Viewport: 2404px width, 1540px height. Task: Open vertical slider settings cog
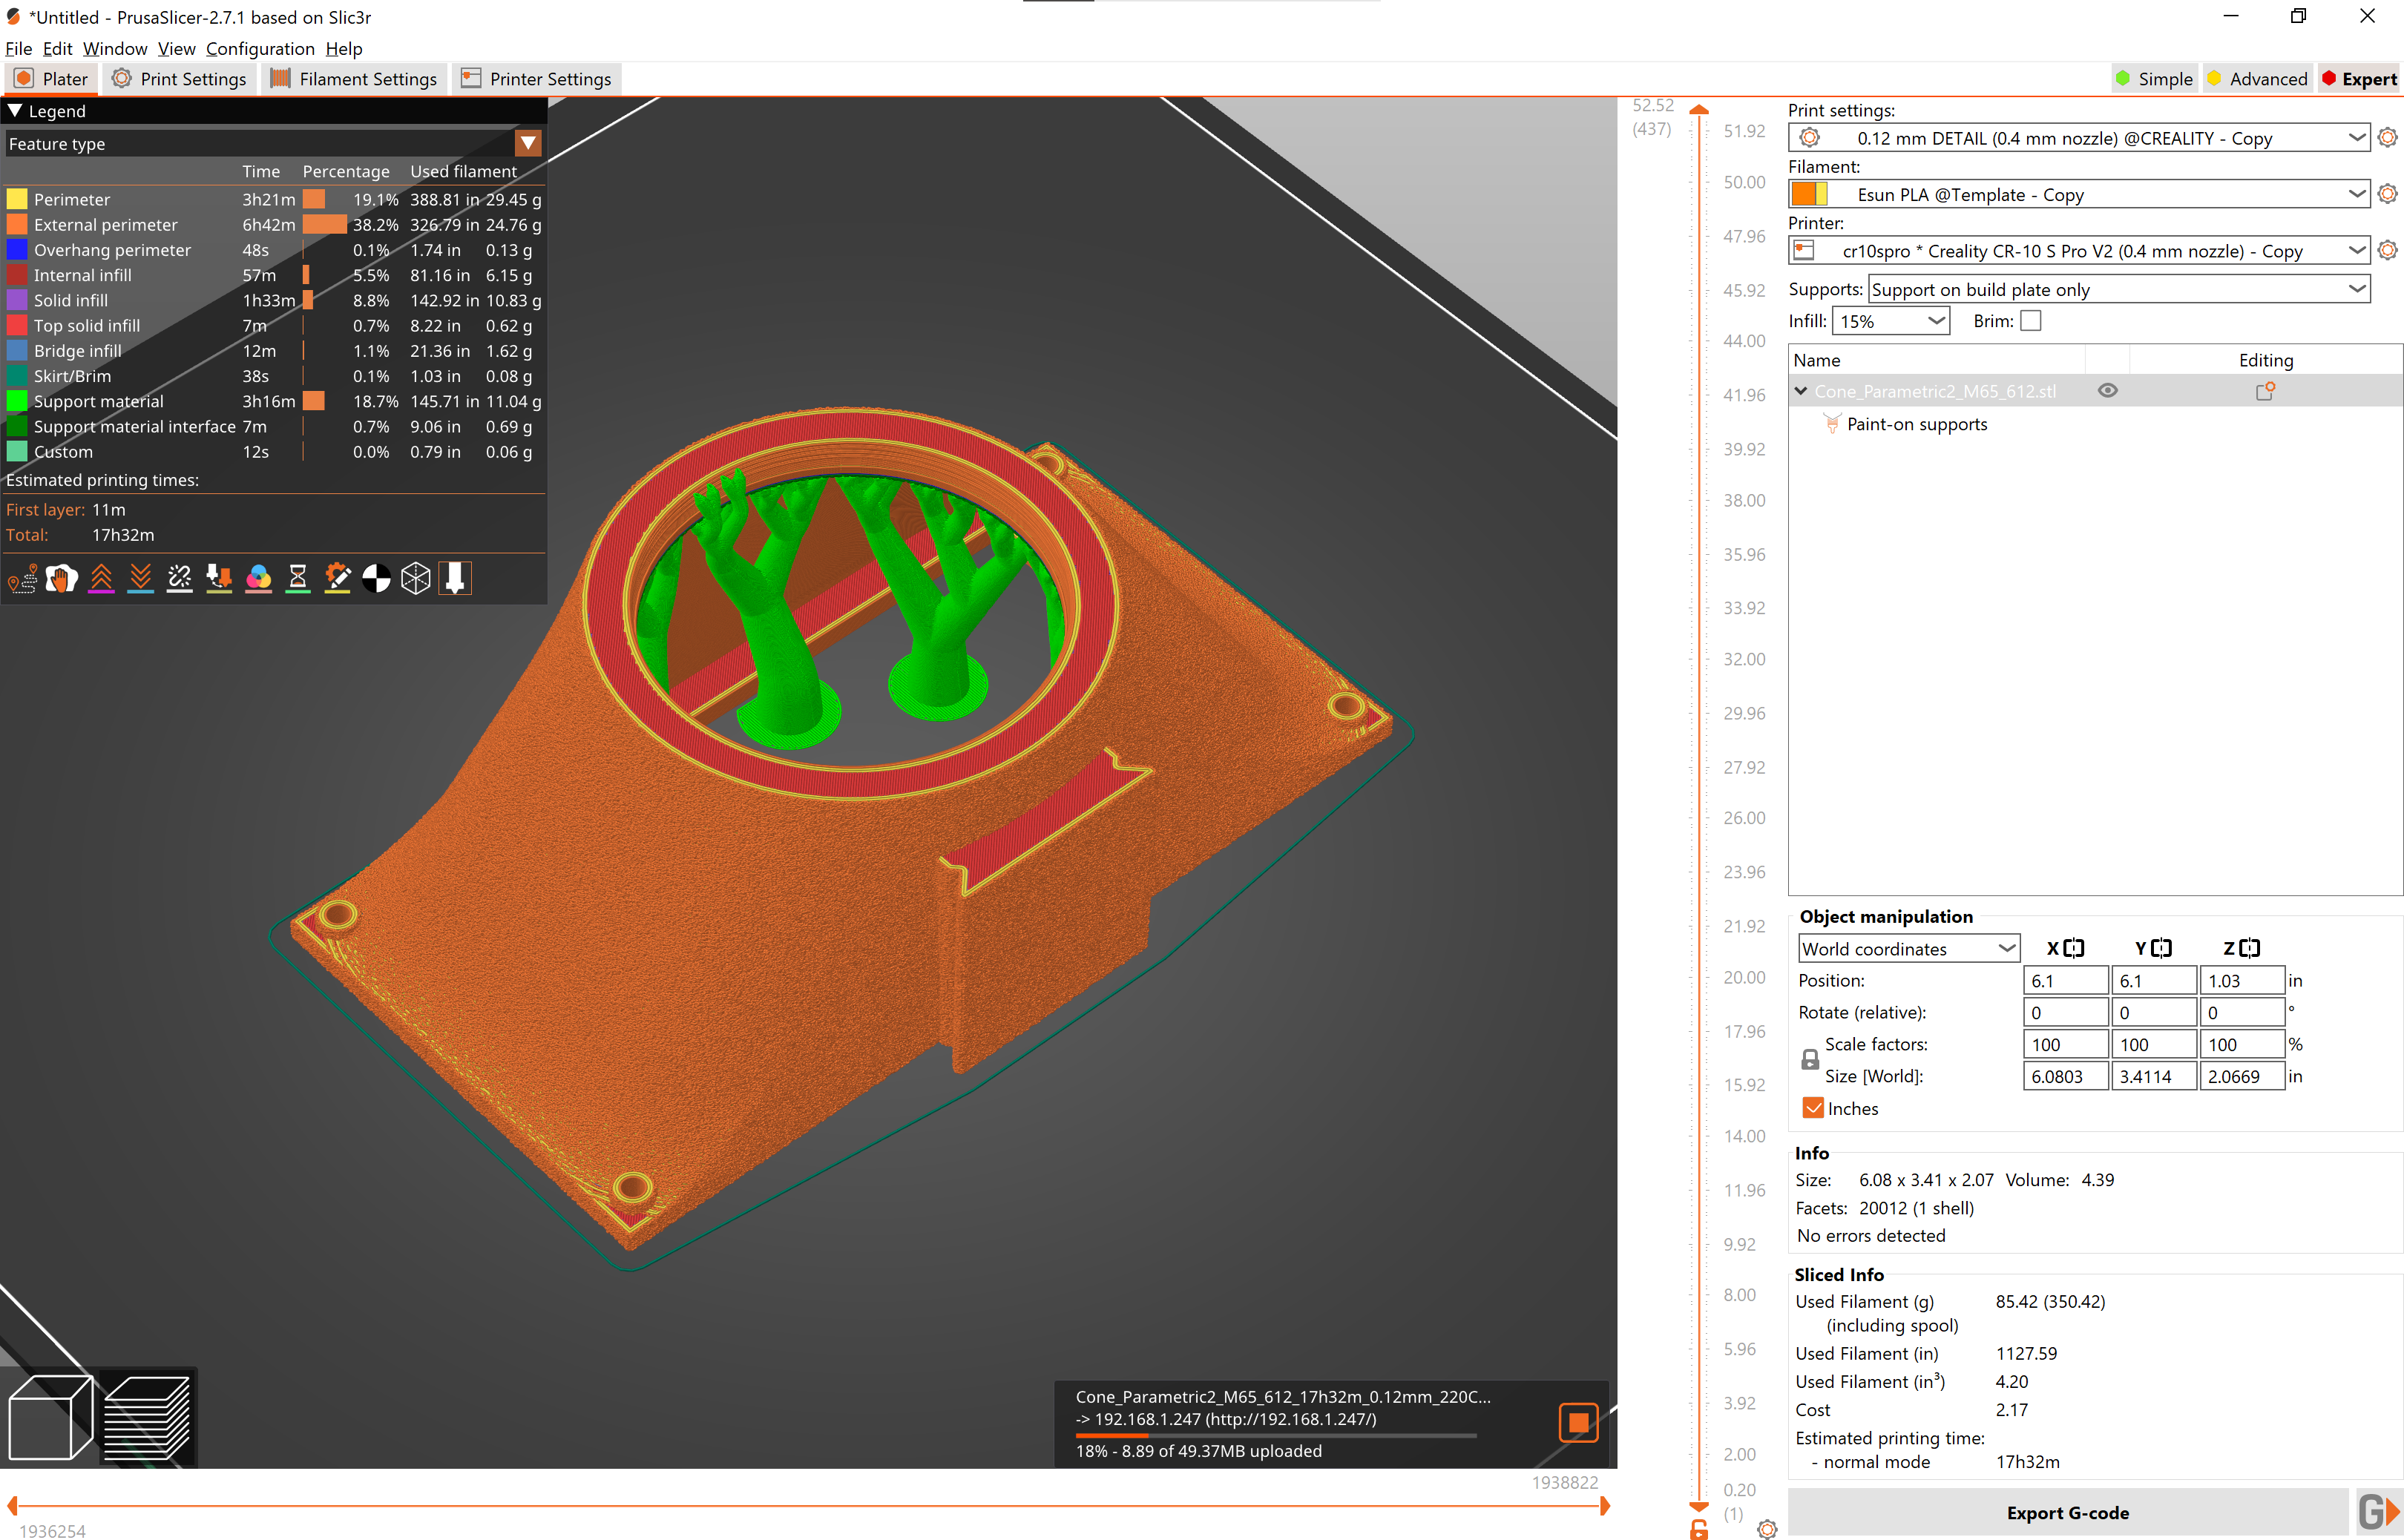click(x=1767, y=1529)
